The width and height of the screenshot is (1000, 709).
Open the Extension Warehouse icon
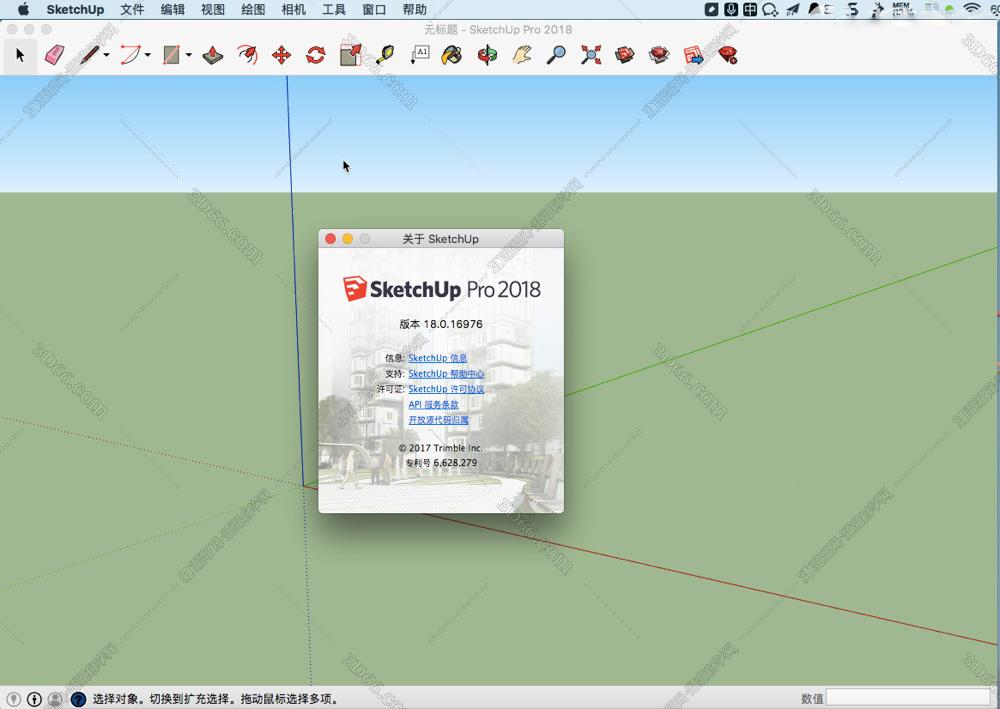point(659,55)
